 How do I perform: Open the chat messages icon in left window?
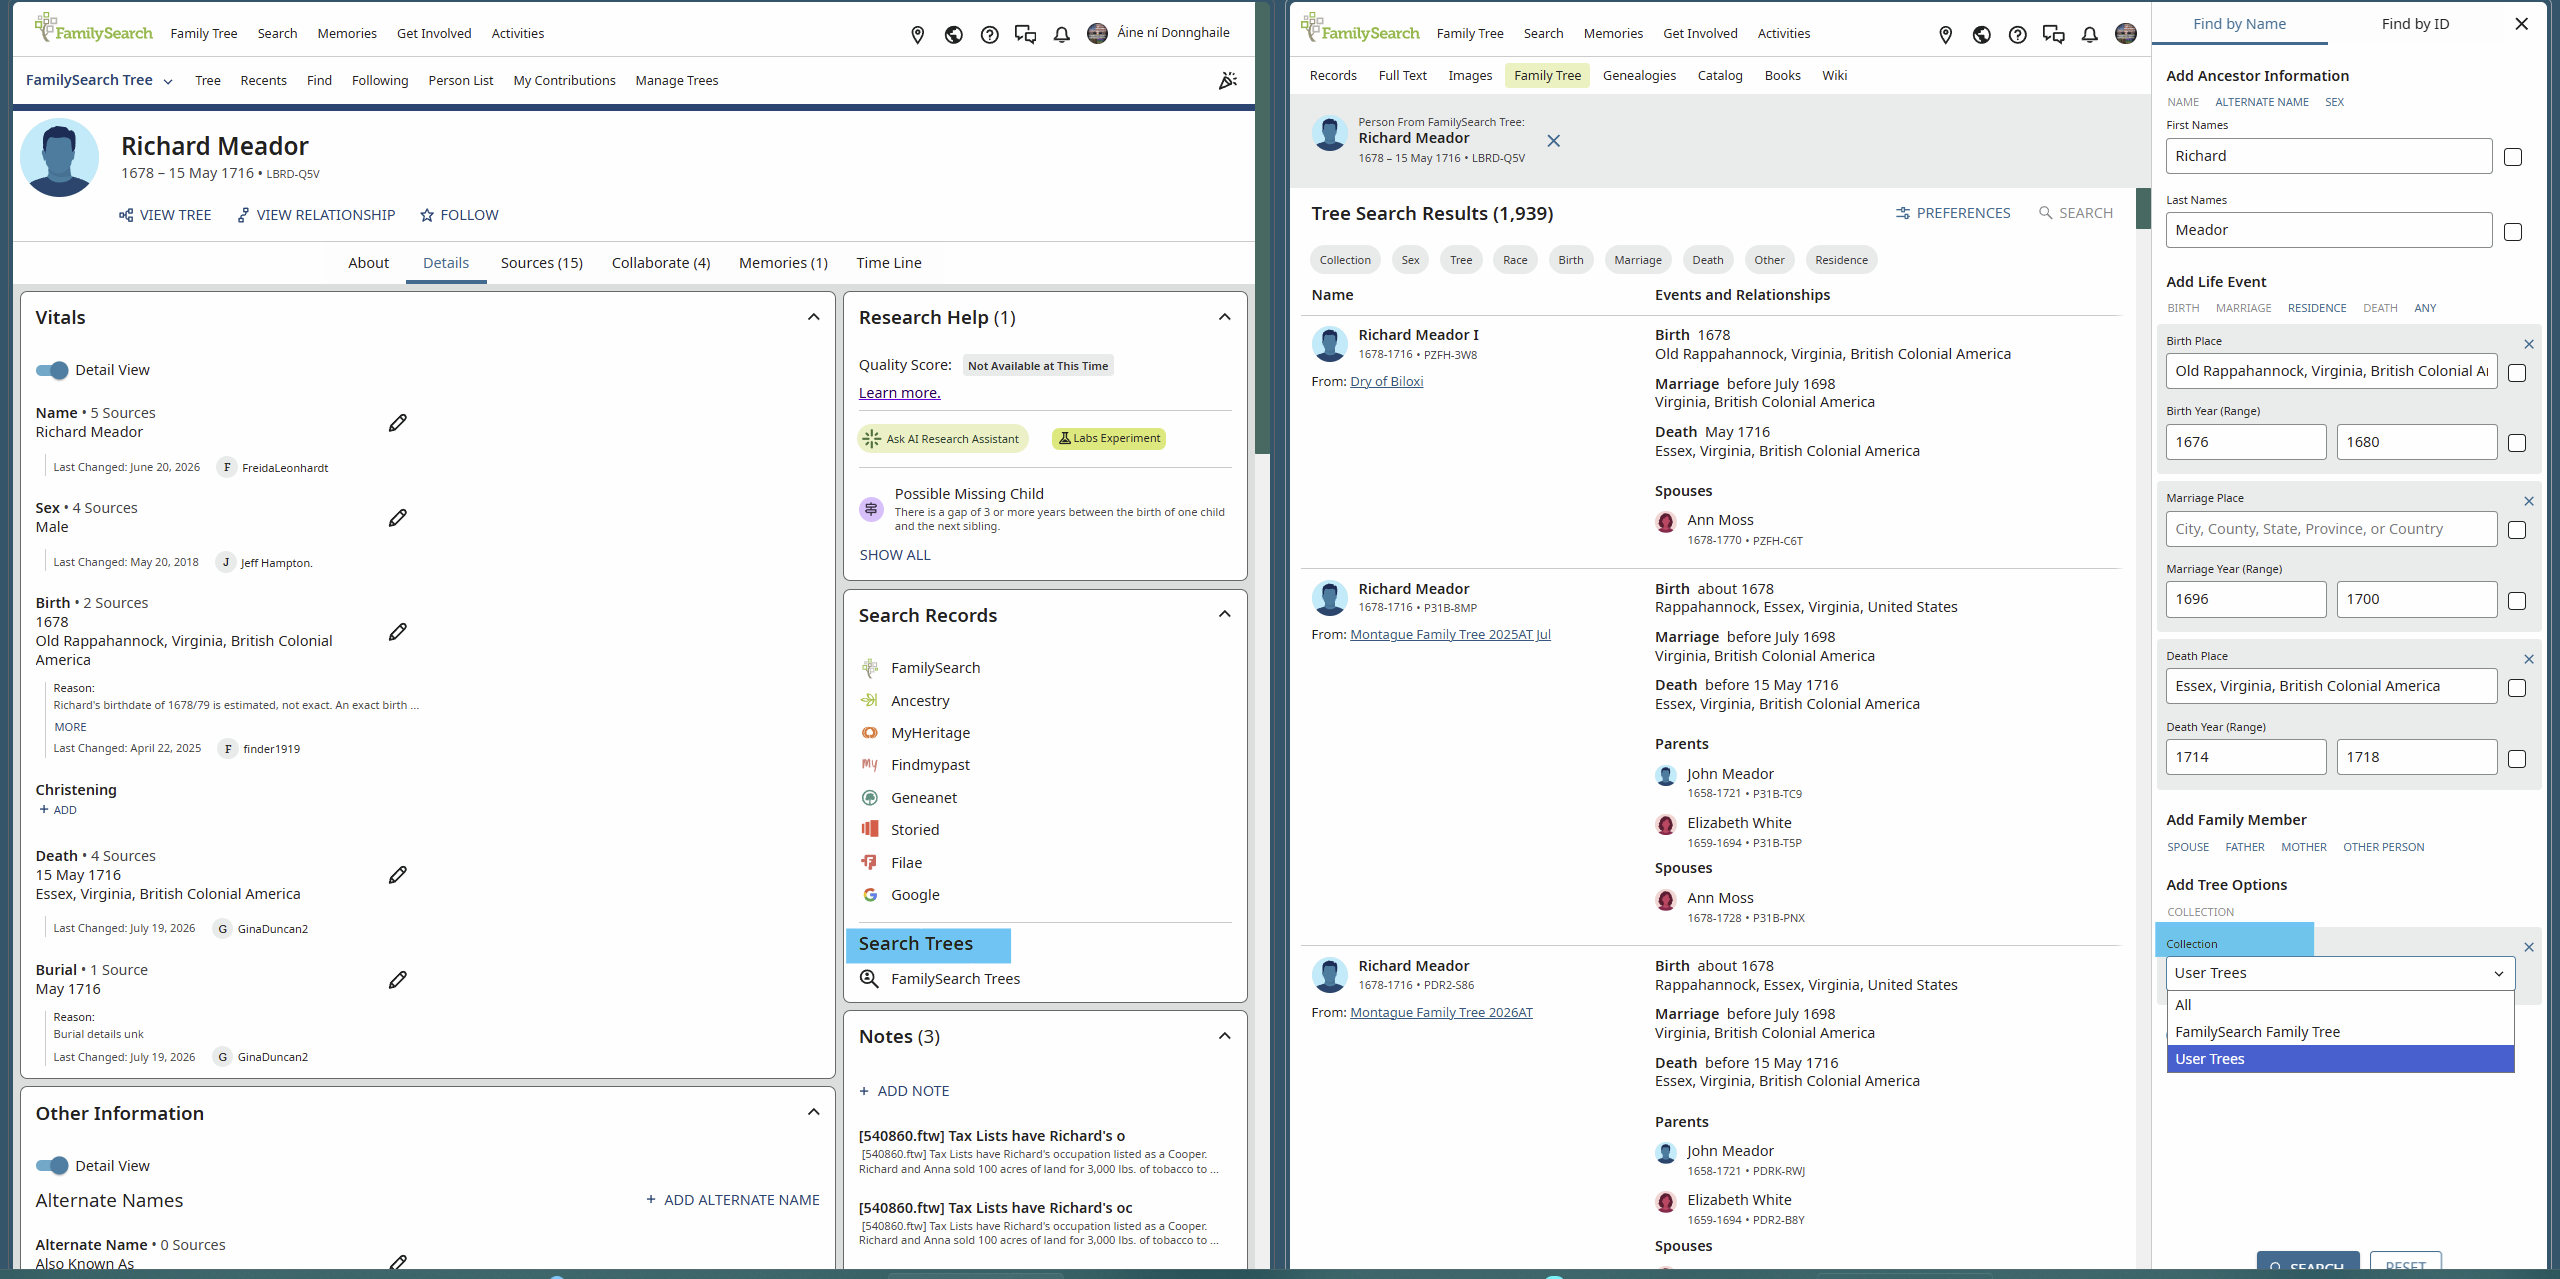click(1025, 35)
